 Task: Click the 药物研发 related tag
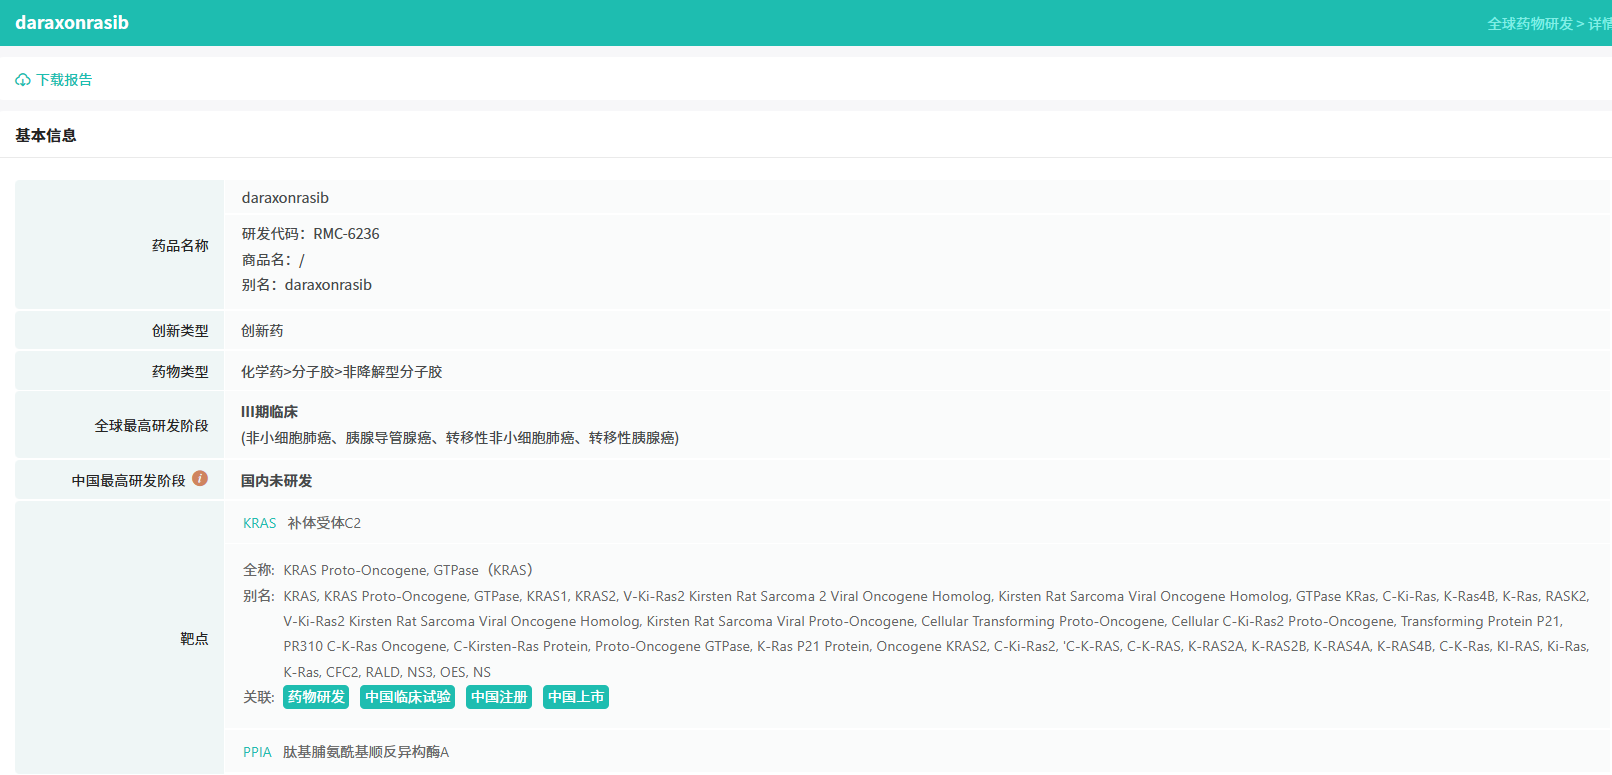coord(316,697)
